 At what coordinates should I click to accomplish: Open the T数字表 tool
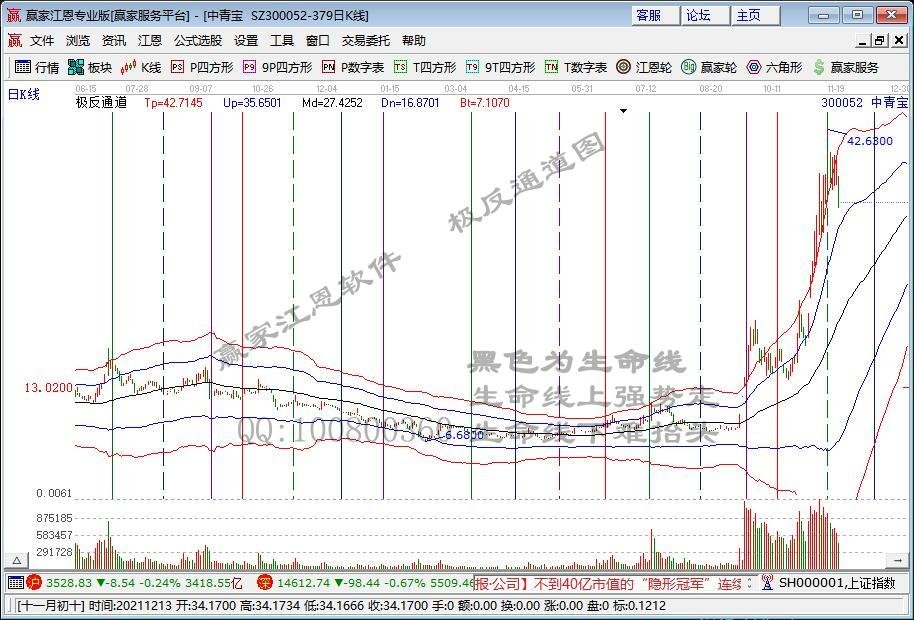[x=576, y=68]
